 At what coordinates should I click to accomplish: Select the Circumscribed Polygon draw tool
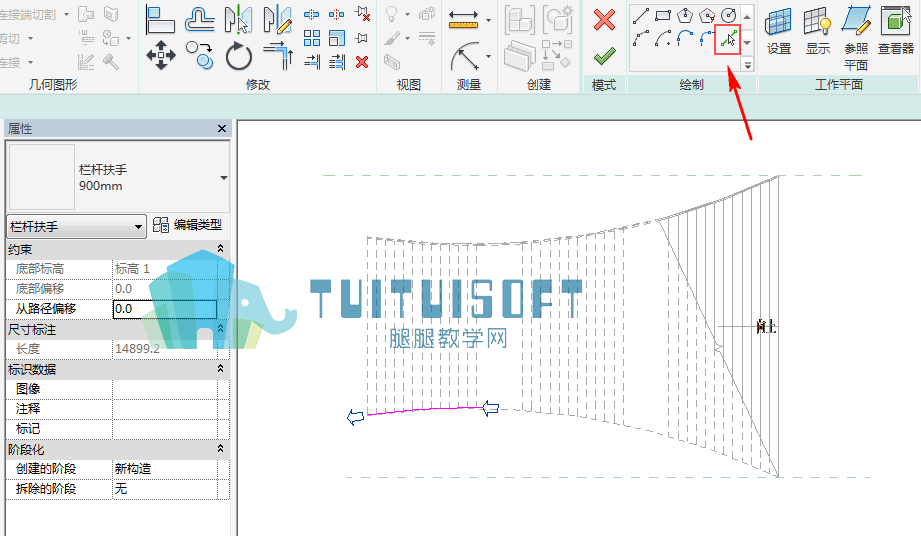click(x=707, y=15)
